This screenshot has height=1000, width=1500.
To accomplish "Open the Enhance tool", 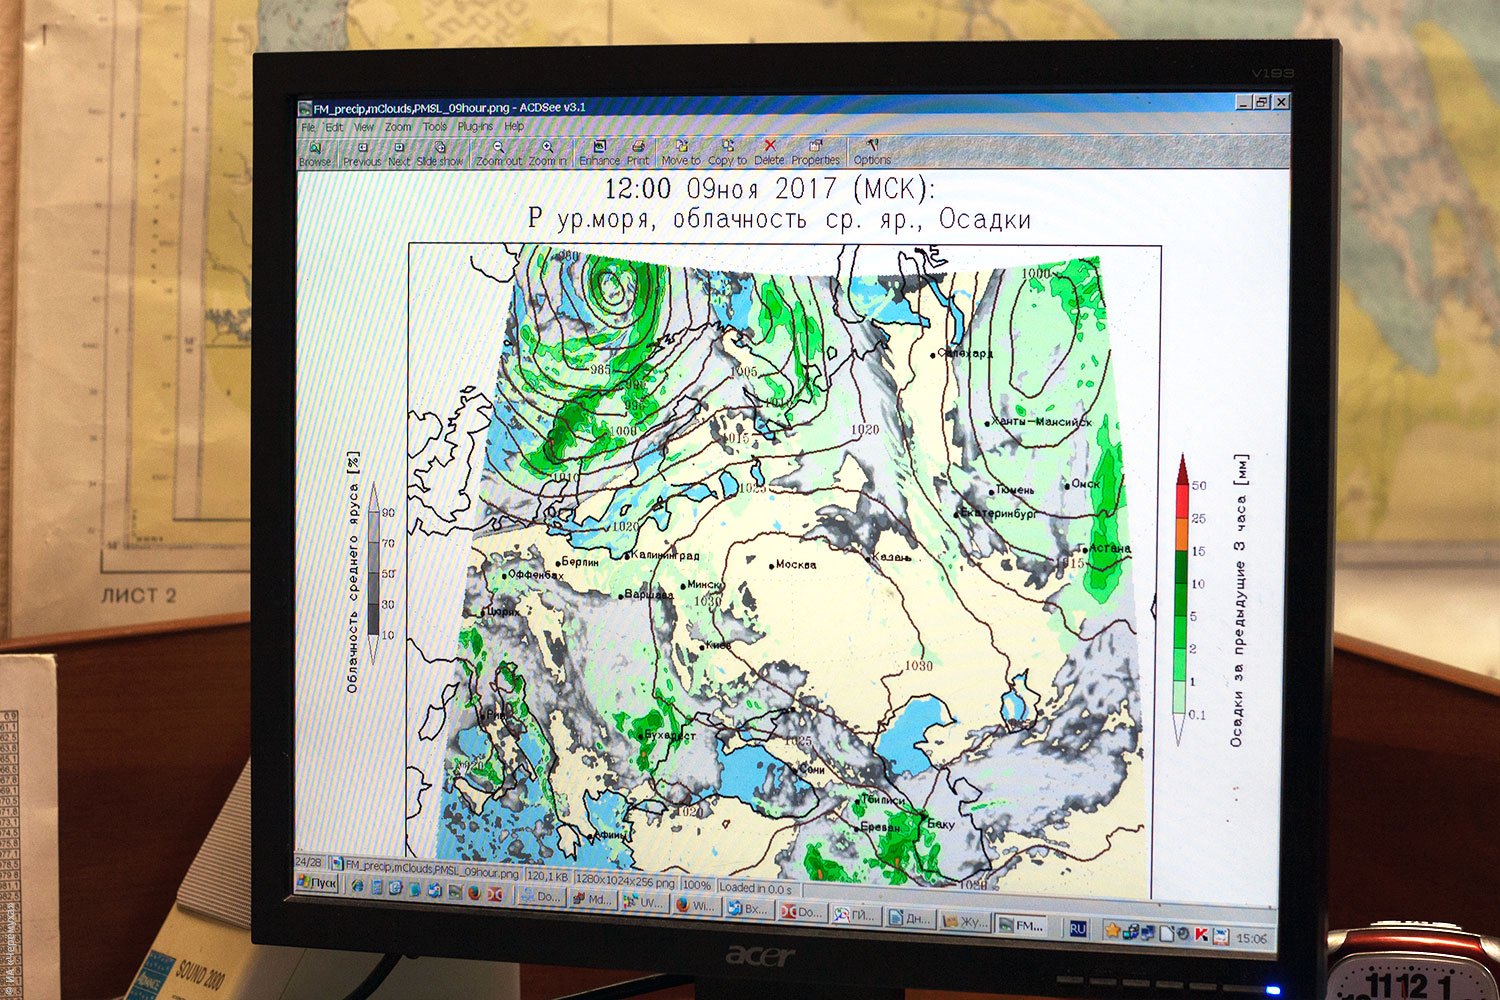I will click(599, 153).
